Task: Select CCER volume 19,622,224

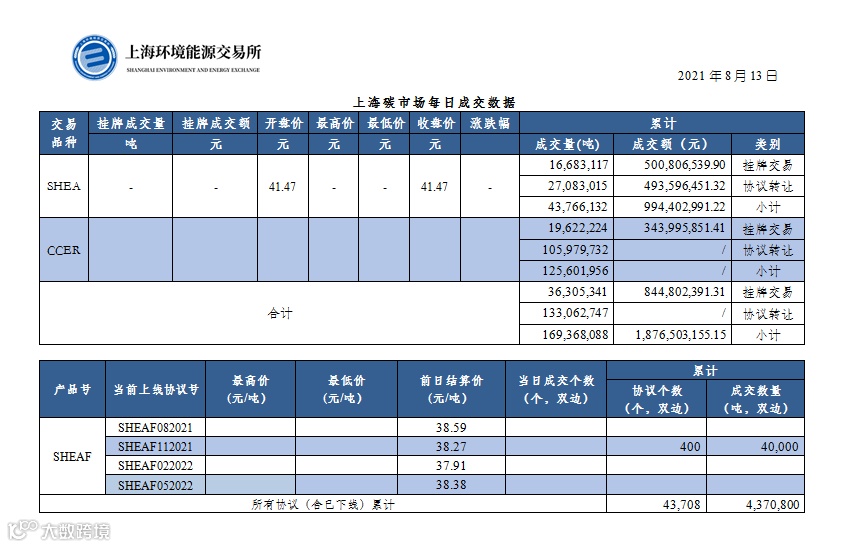Action: 578,228
